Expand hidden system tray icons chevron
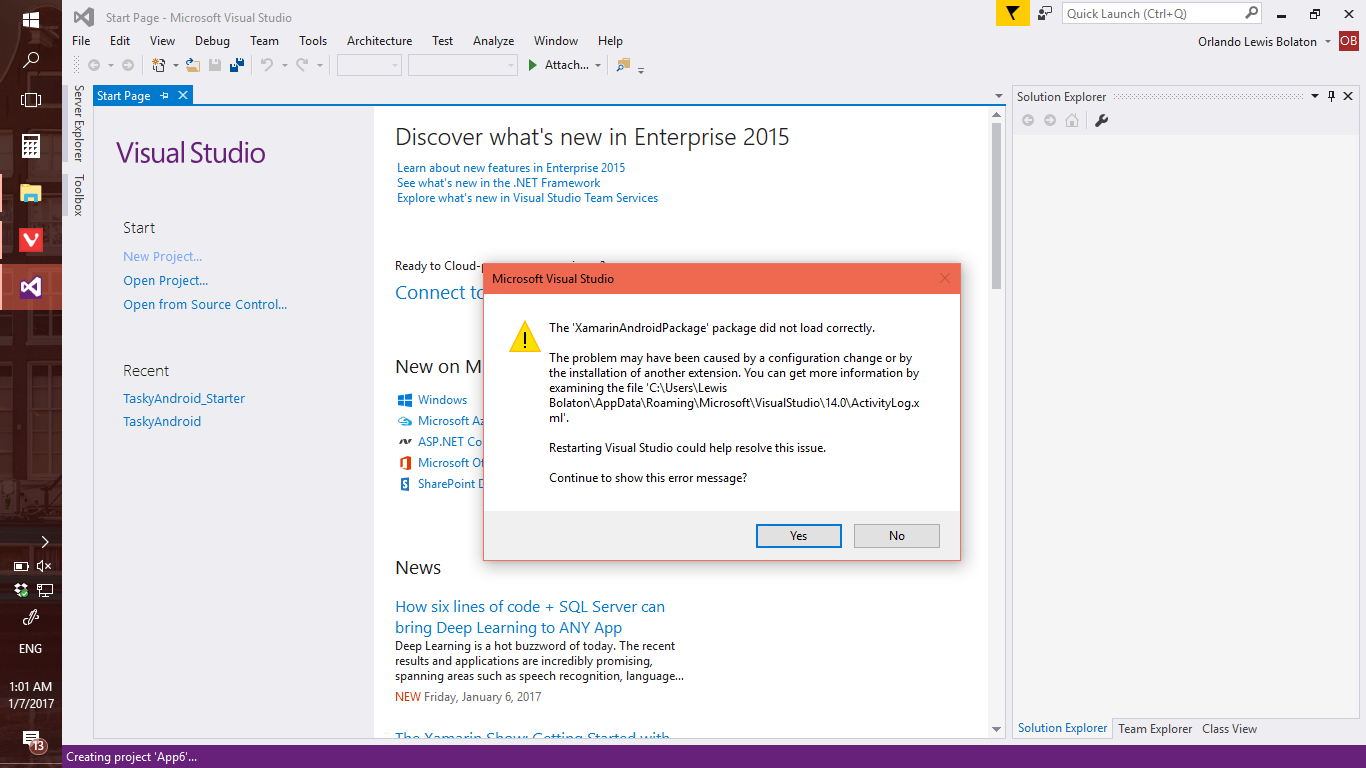The width and height of the screenshot is (1366, 768). 44,541
